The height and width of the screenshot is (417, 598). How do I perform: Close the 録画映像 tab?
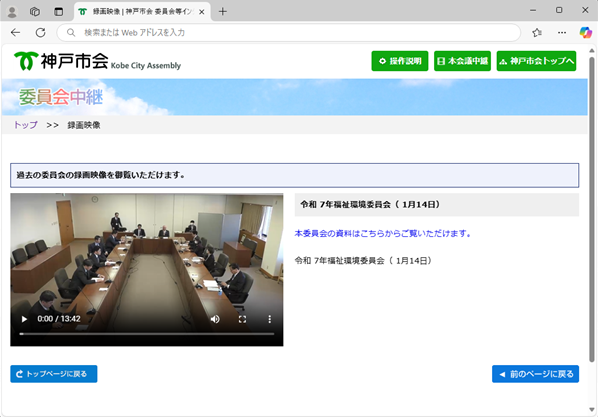202,12
